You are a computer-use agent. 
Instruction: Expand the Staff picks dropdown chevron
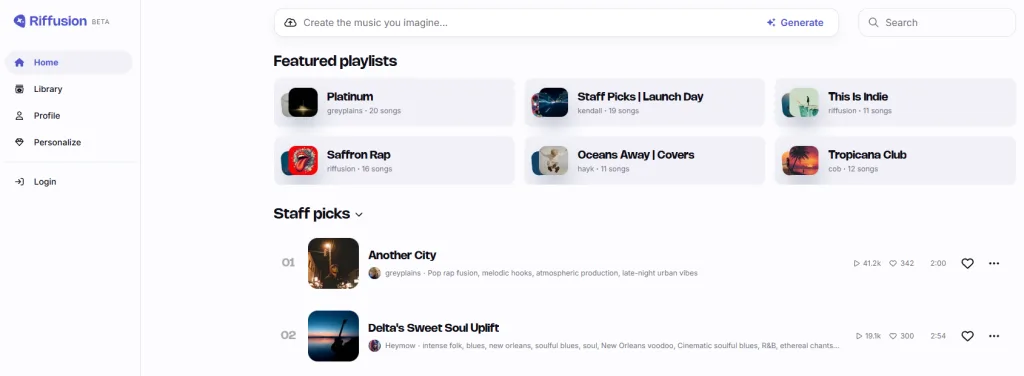click(359, 215)
